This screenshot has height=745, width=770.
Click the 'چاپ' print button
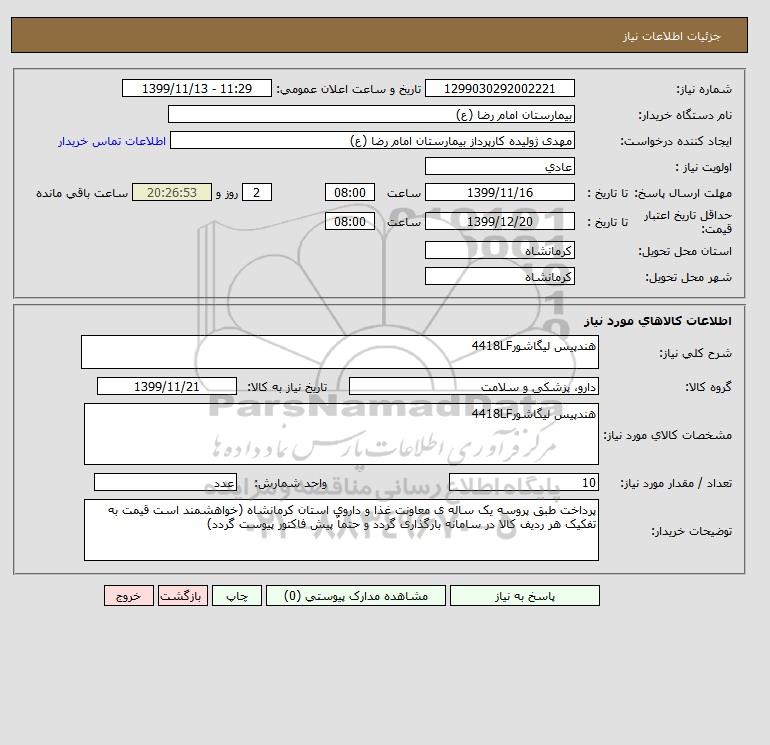coord(237,595)
